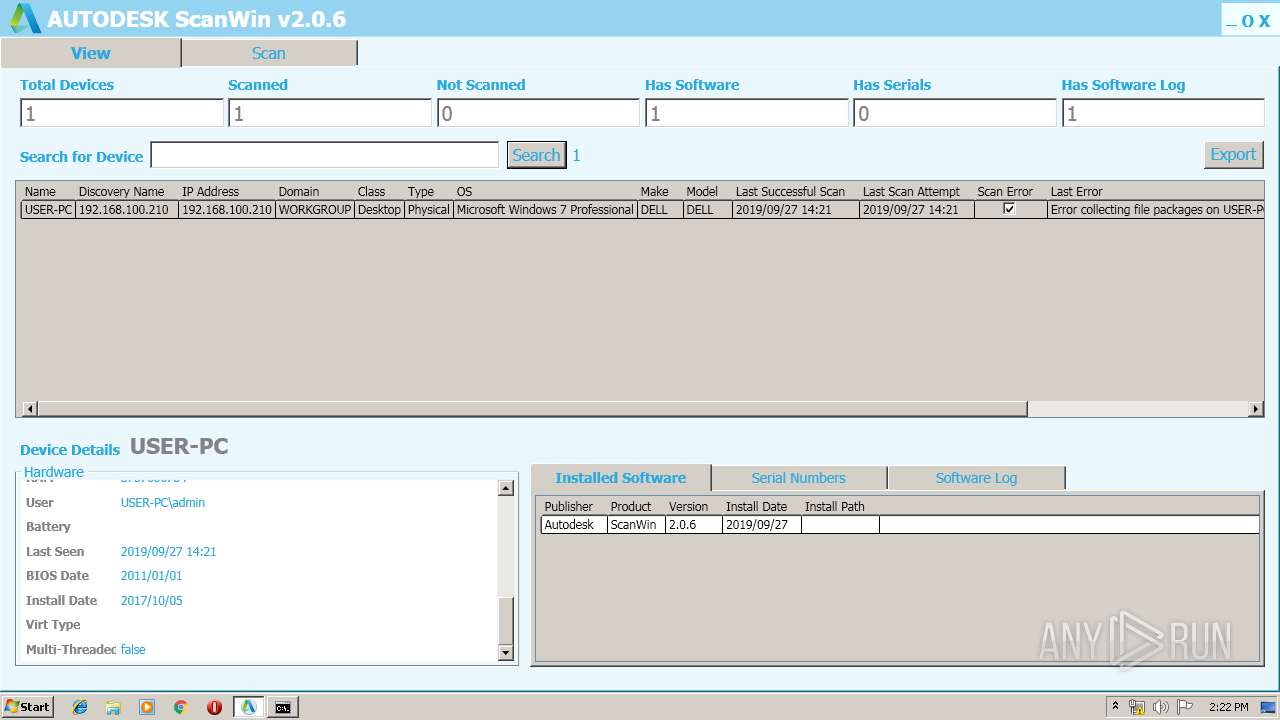This screenshot has height=720, width=1280.
Task: Click the Hardware panel vertical scrollbar thumb
Action: 505,621
